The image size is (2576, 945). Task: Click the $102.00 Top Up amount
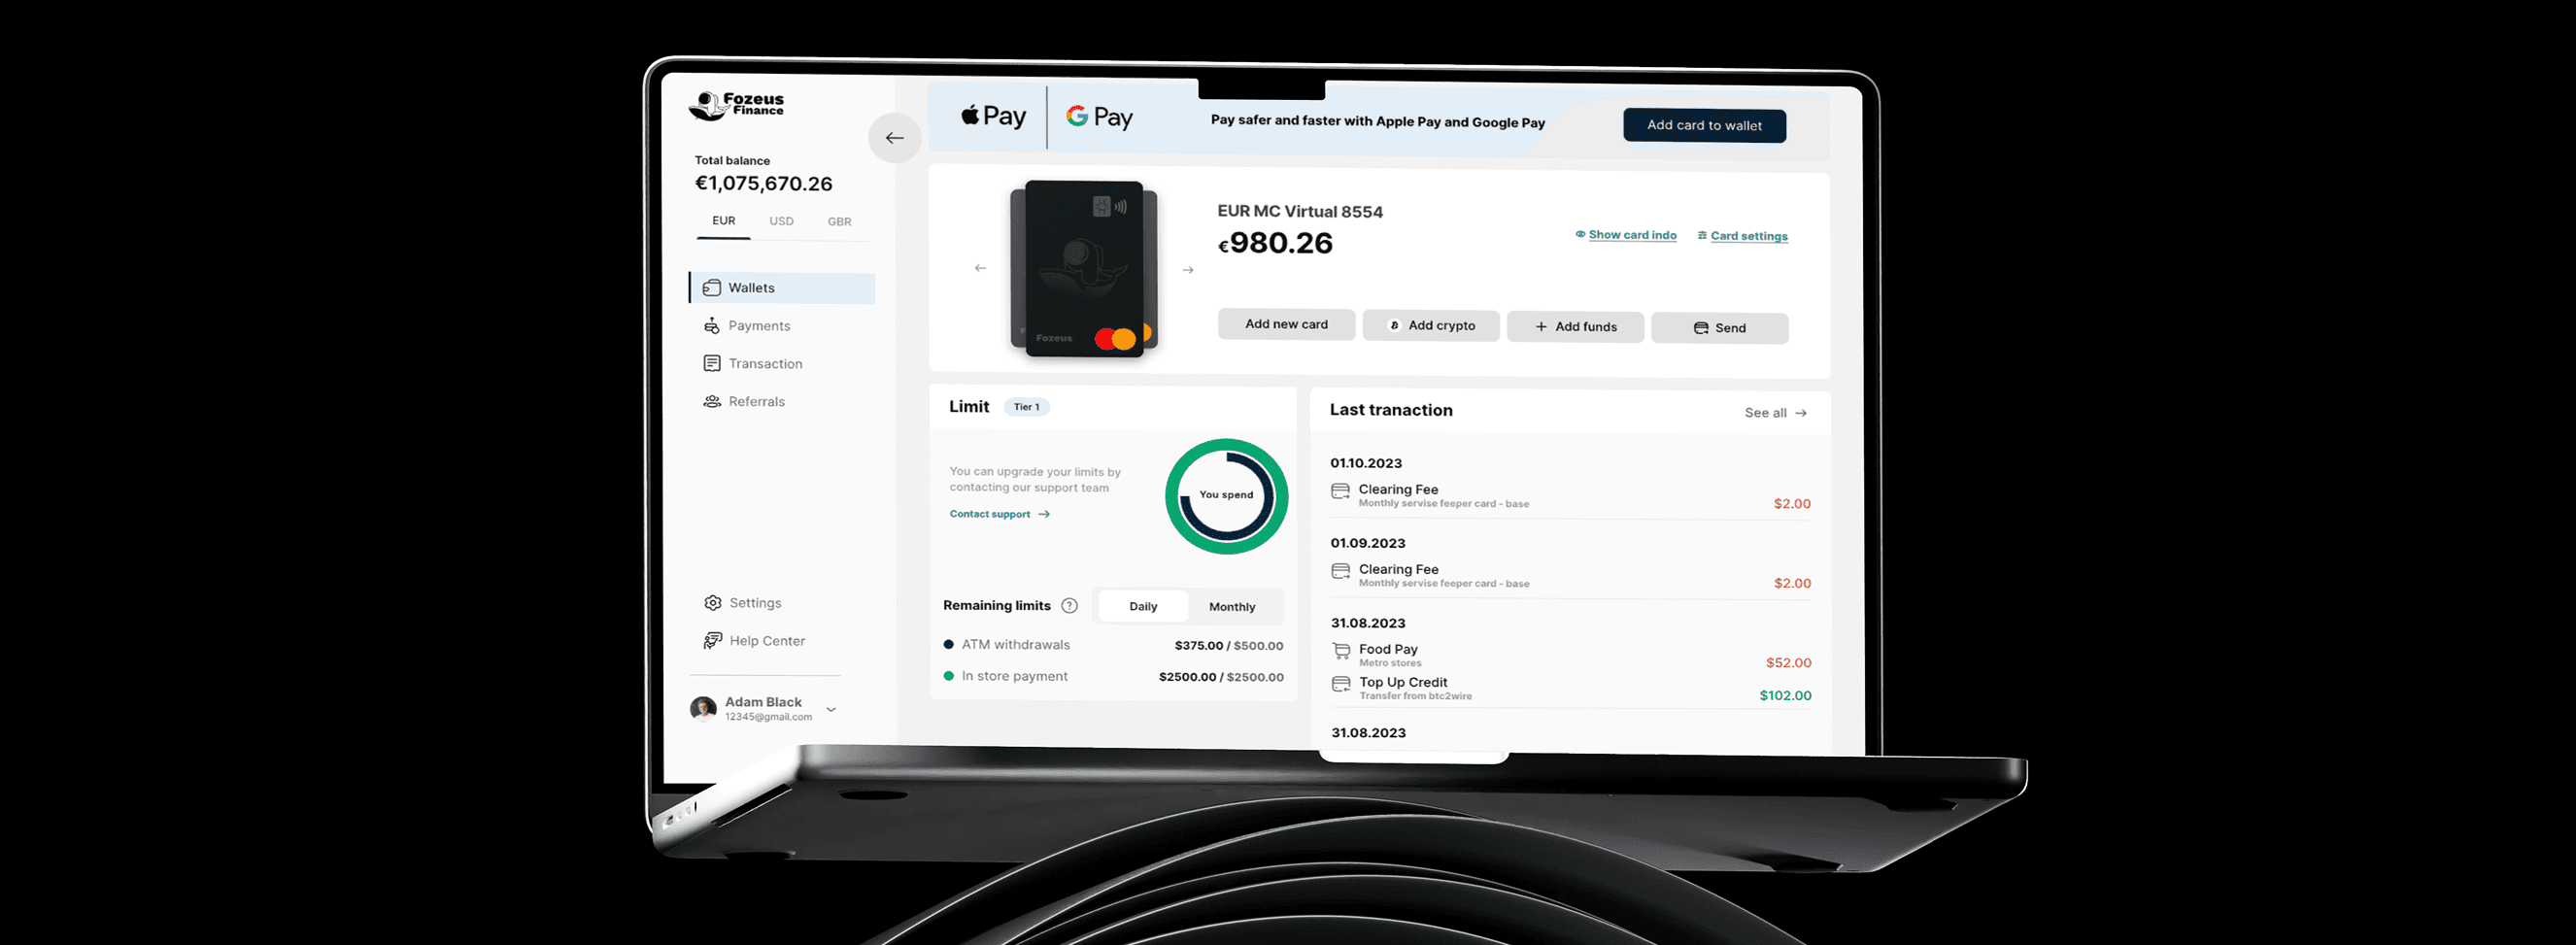(1785, 696)
